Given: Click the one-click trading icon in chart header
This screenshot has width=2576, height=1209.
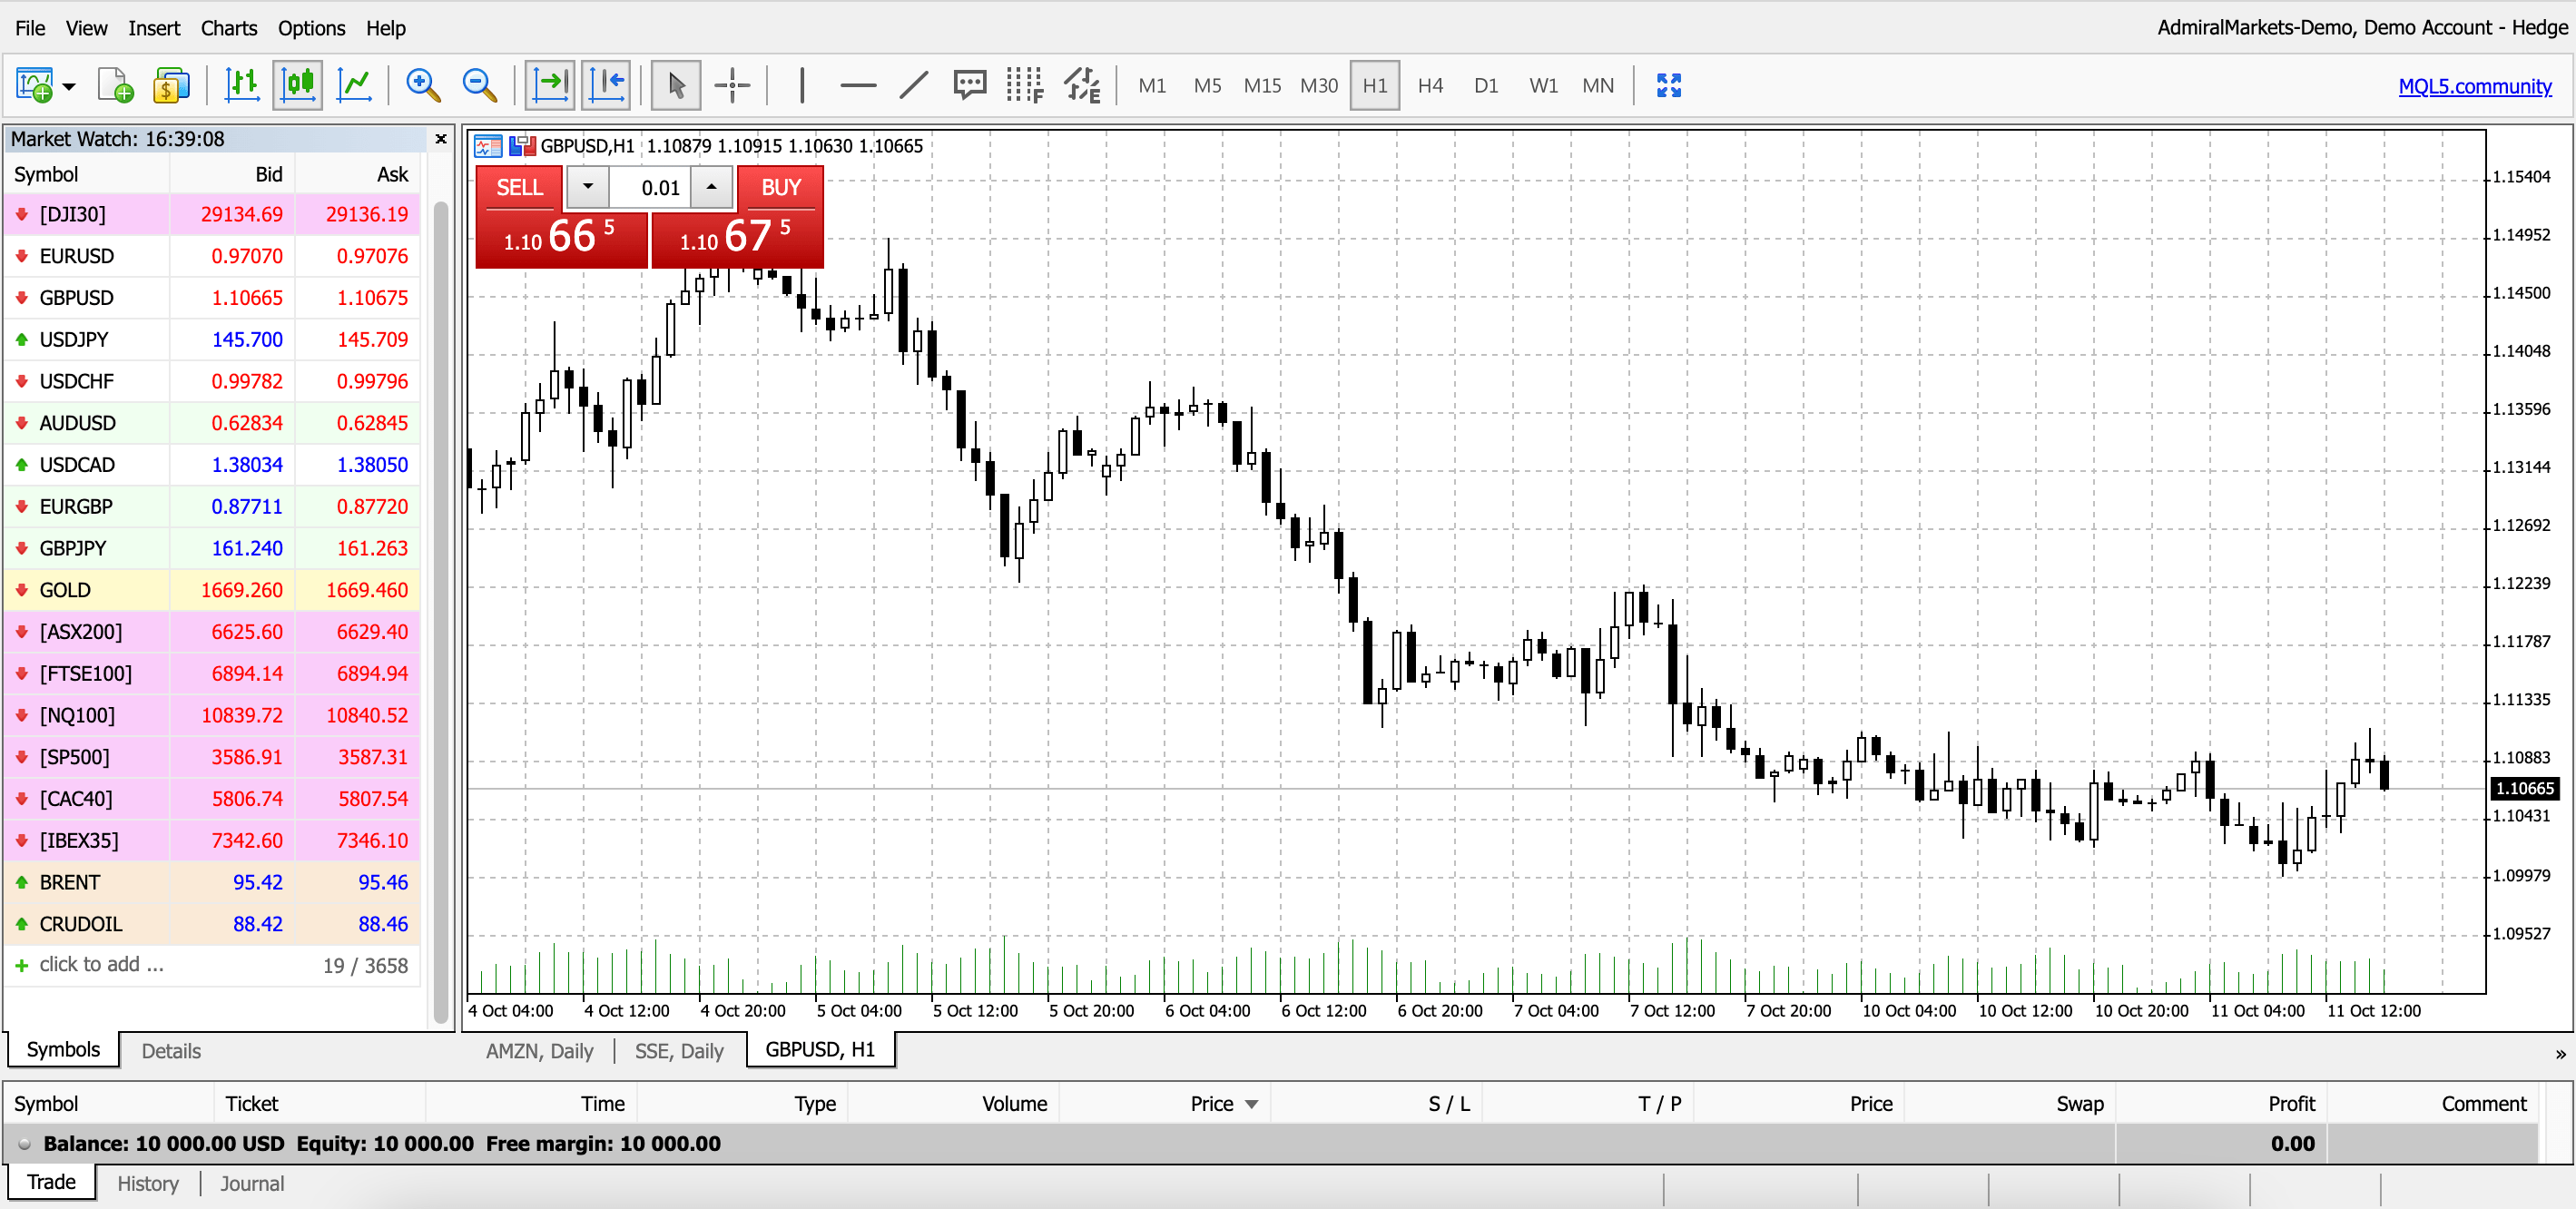Looking at the screenshot, I should coord(522,146).
